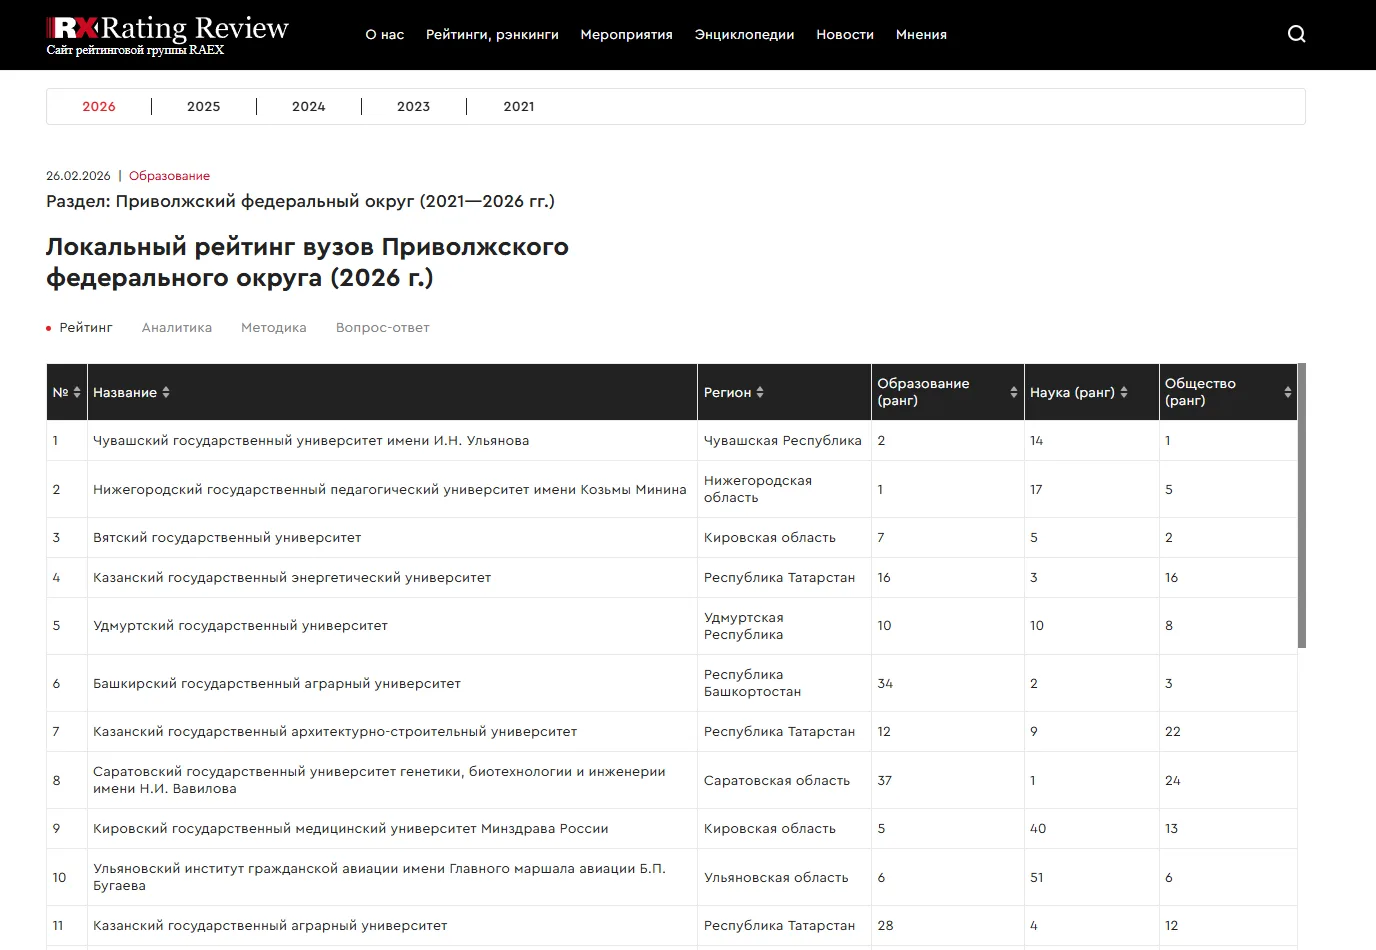
Task: Sort by Общество (ранг) sort icon
Action: click(1287, 392)
